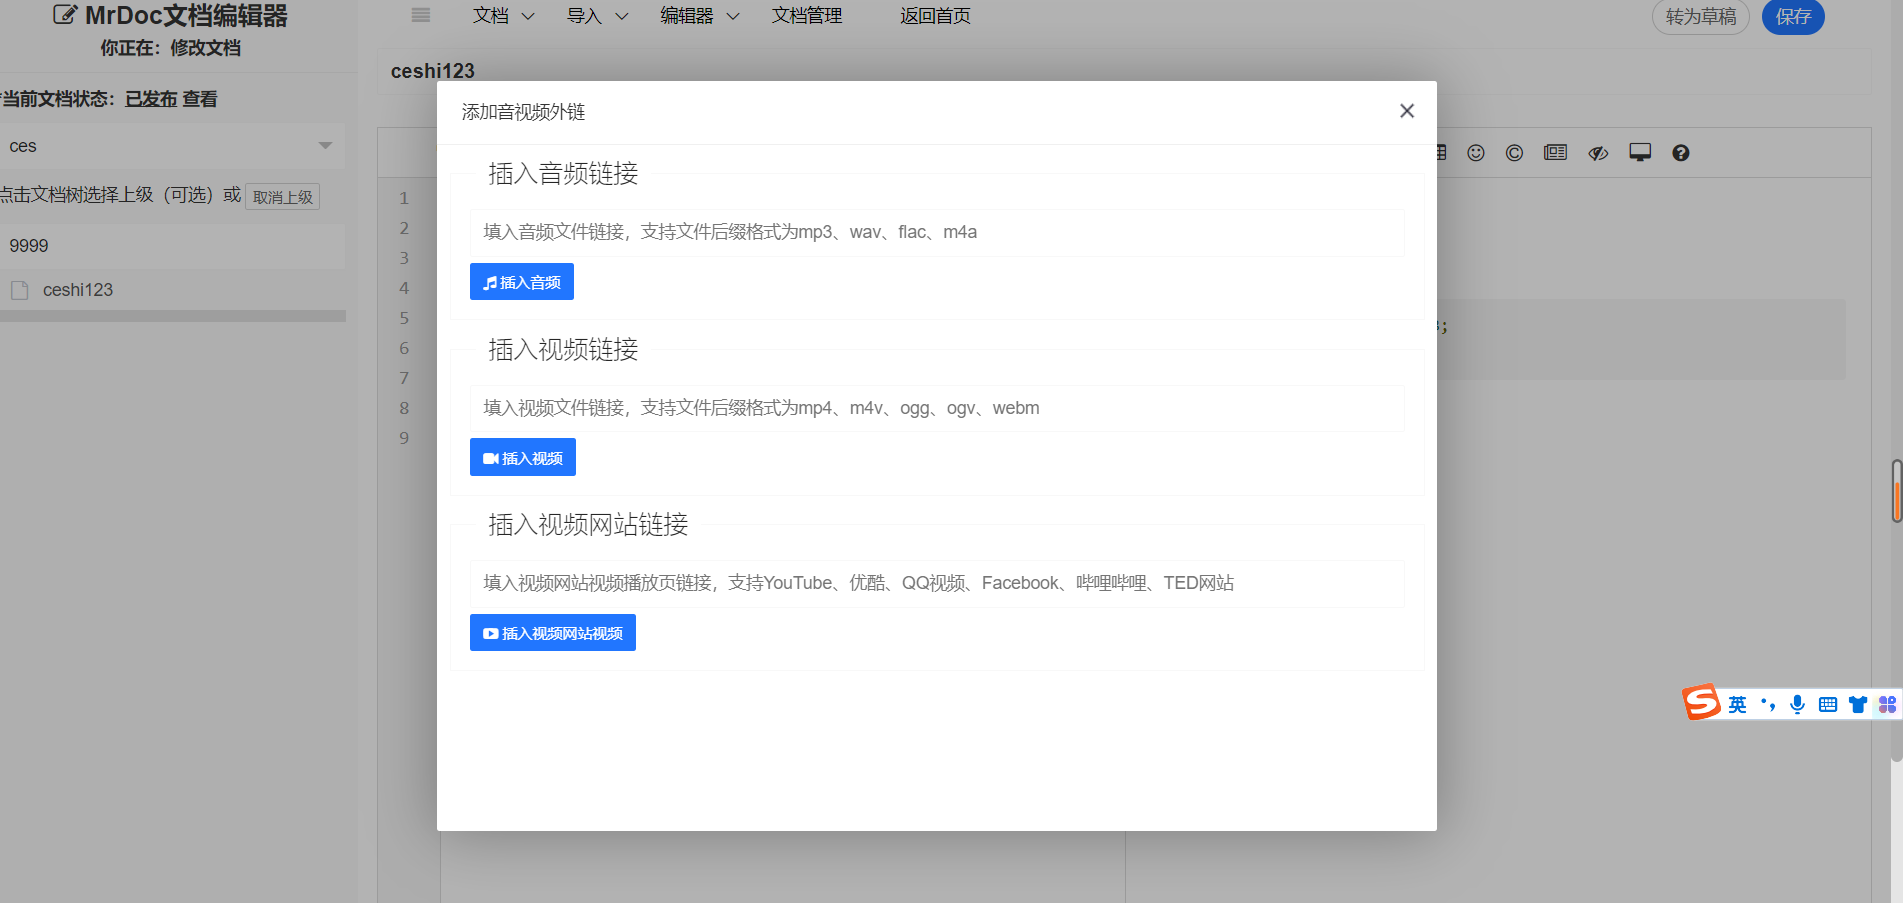
Task: Click the 插入视频 button
Action: click(x=523, y=457)
